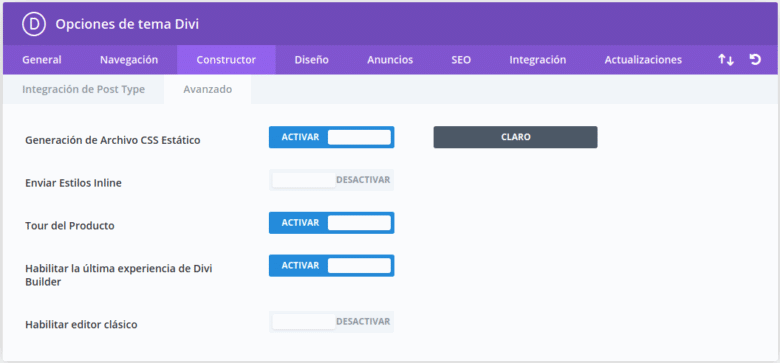Enable the Enviar Estilos Inline switch
This screenshot has height=363, width=780.
[x=331, y=180]
